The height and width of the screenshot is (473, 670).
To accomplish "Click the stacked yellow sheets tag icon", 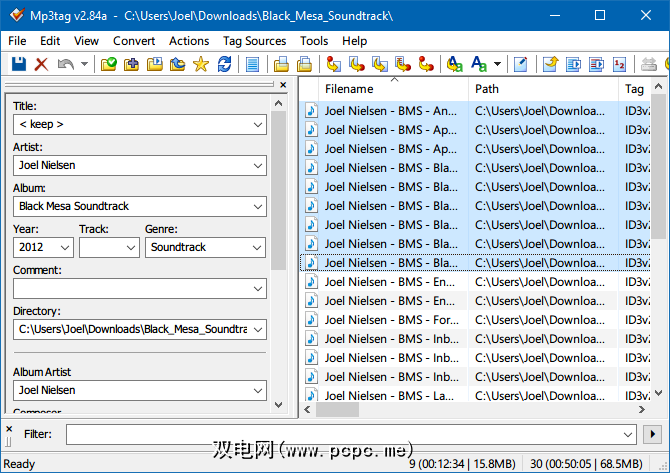I will pos(304,65).
